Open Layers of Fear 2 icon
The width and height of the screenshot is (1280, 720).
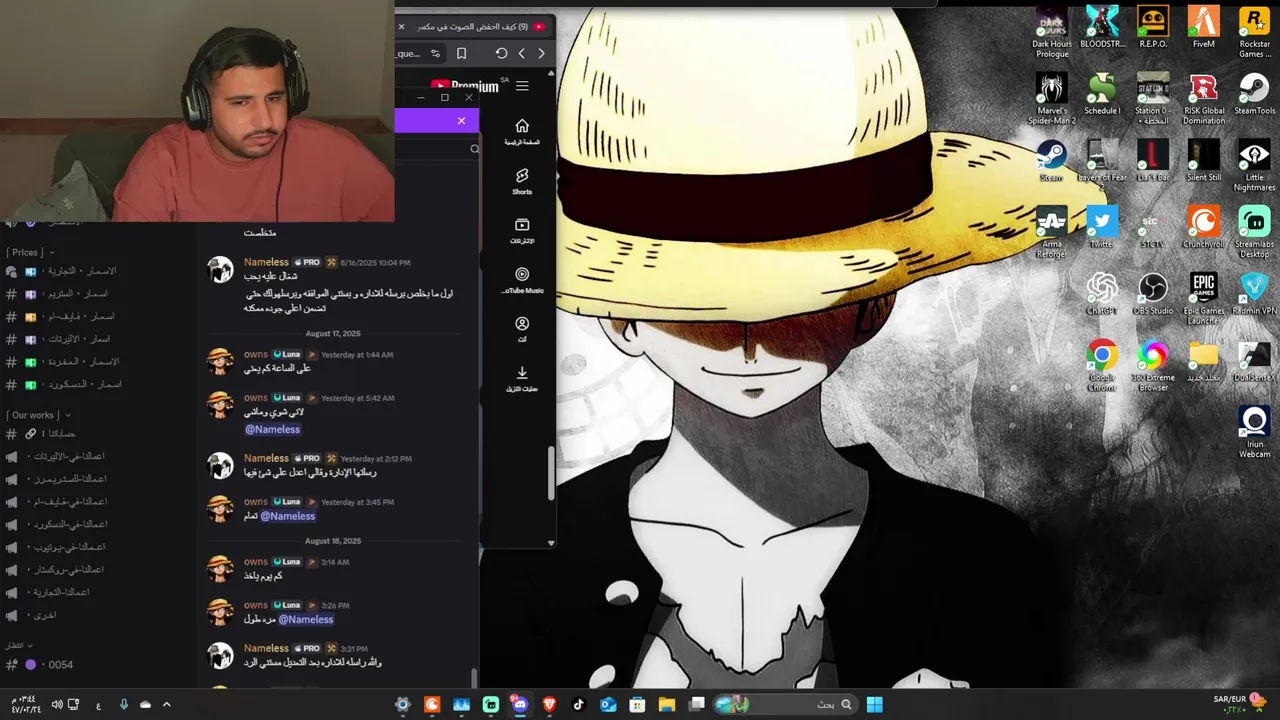(x=1102, y=165)
